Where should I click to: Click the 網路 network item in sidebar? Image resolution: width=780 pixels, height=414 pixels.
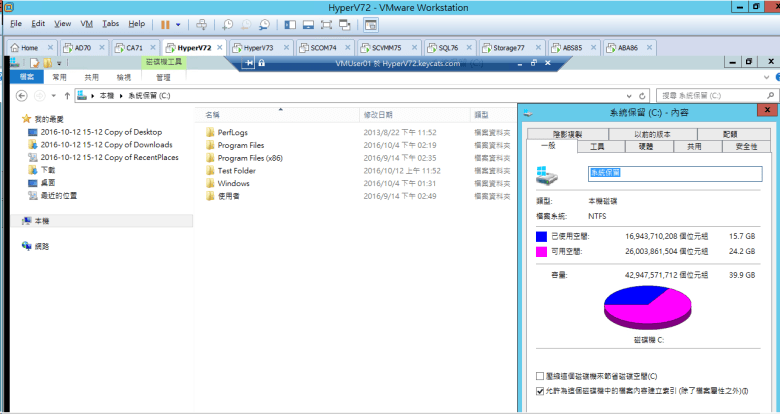pyautogui.click(x=41, y=246)
